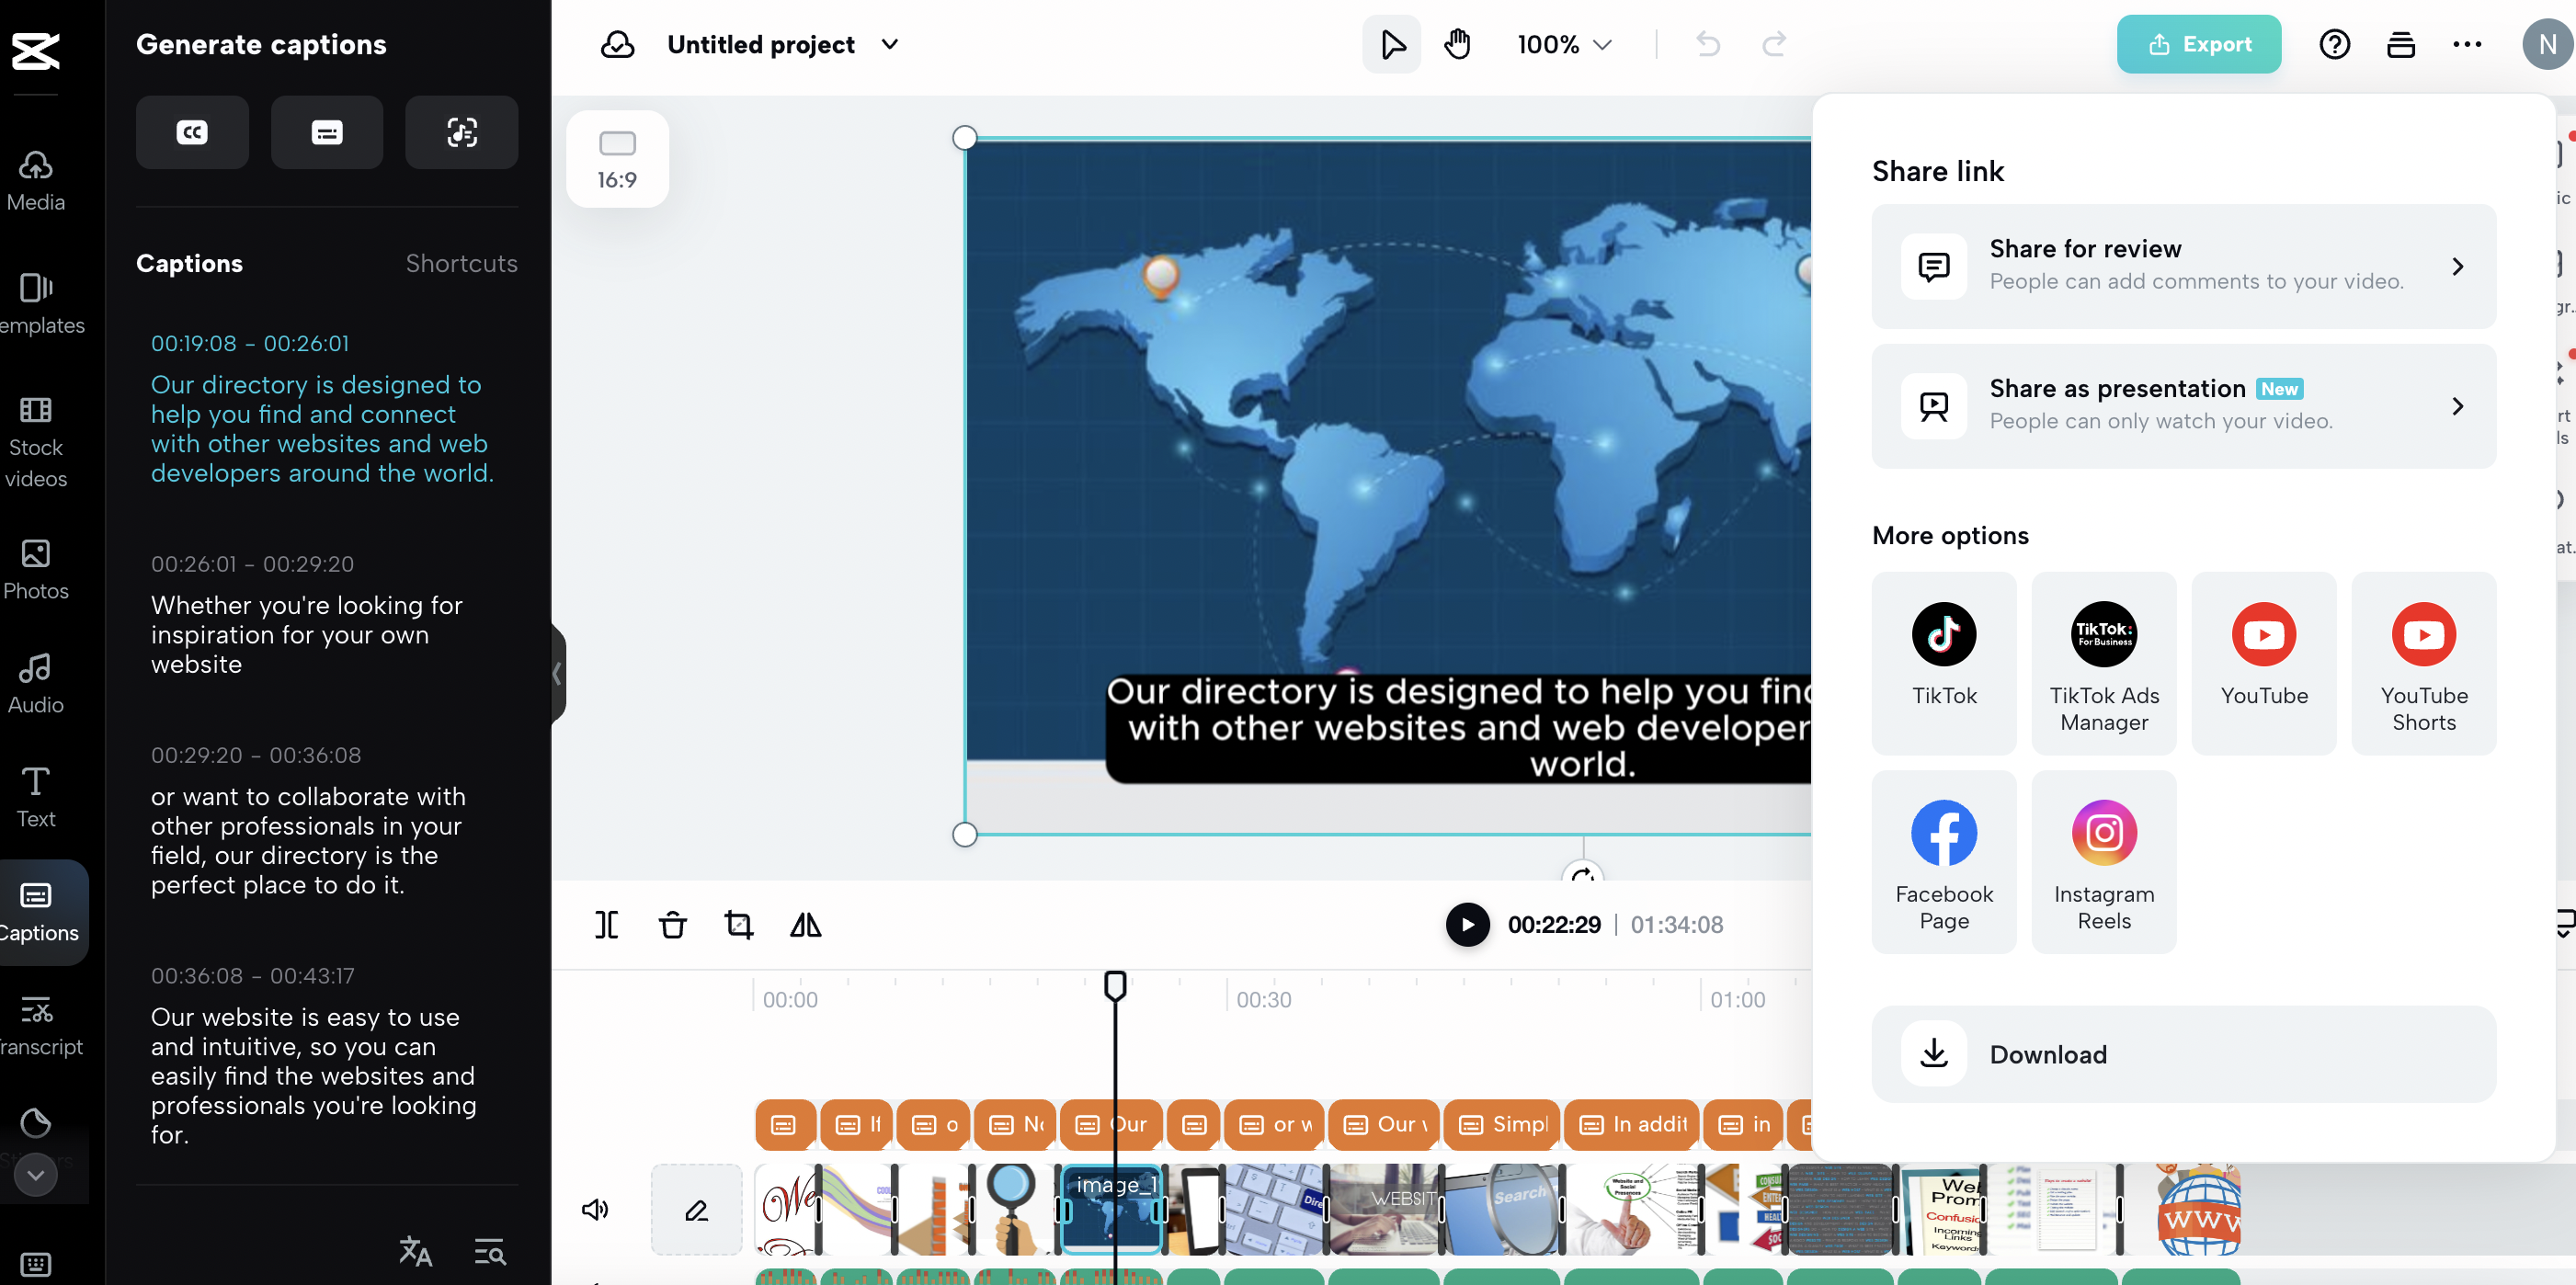Select the crop tool icon
The height and width of the screenshot is (1285, 2576).
(x=738, y=924)
